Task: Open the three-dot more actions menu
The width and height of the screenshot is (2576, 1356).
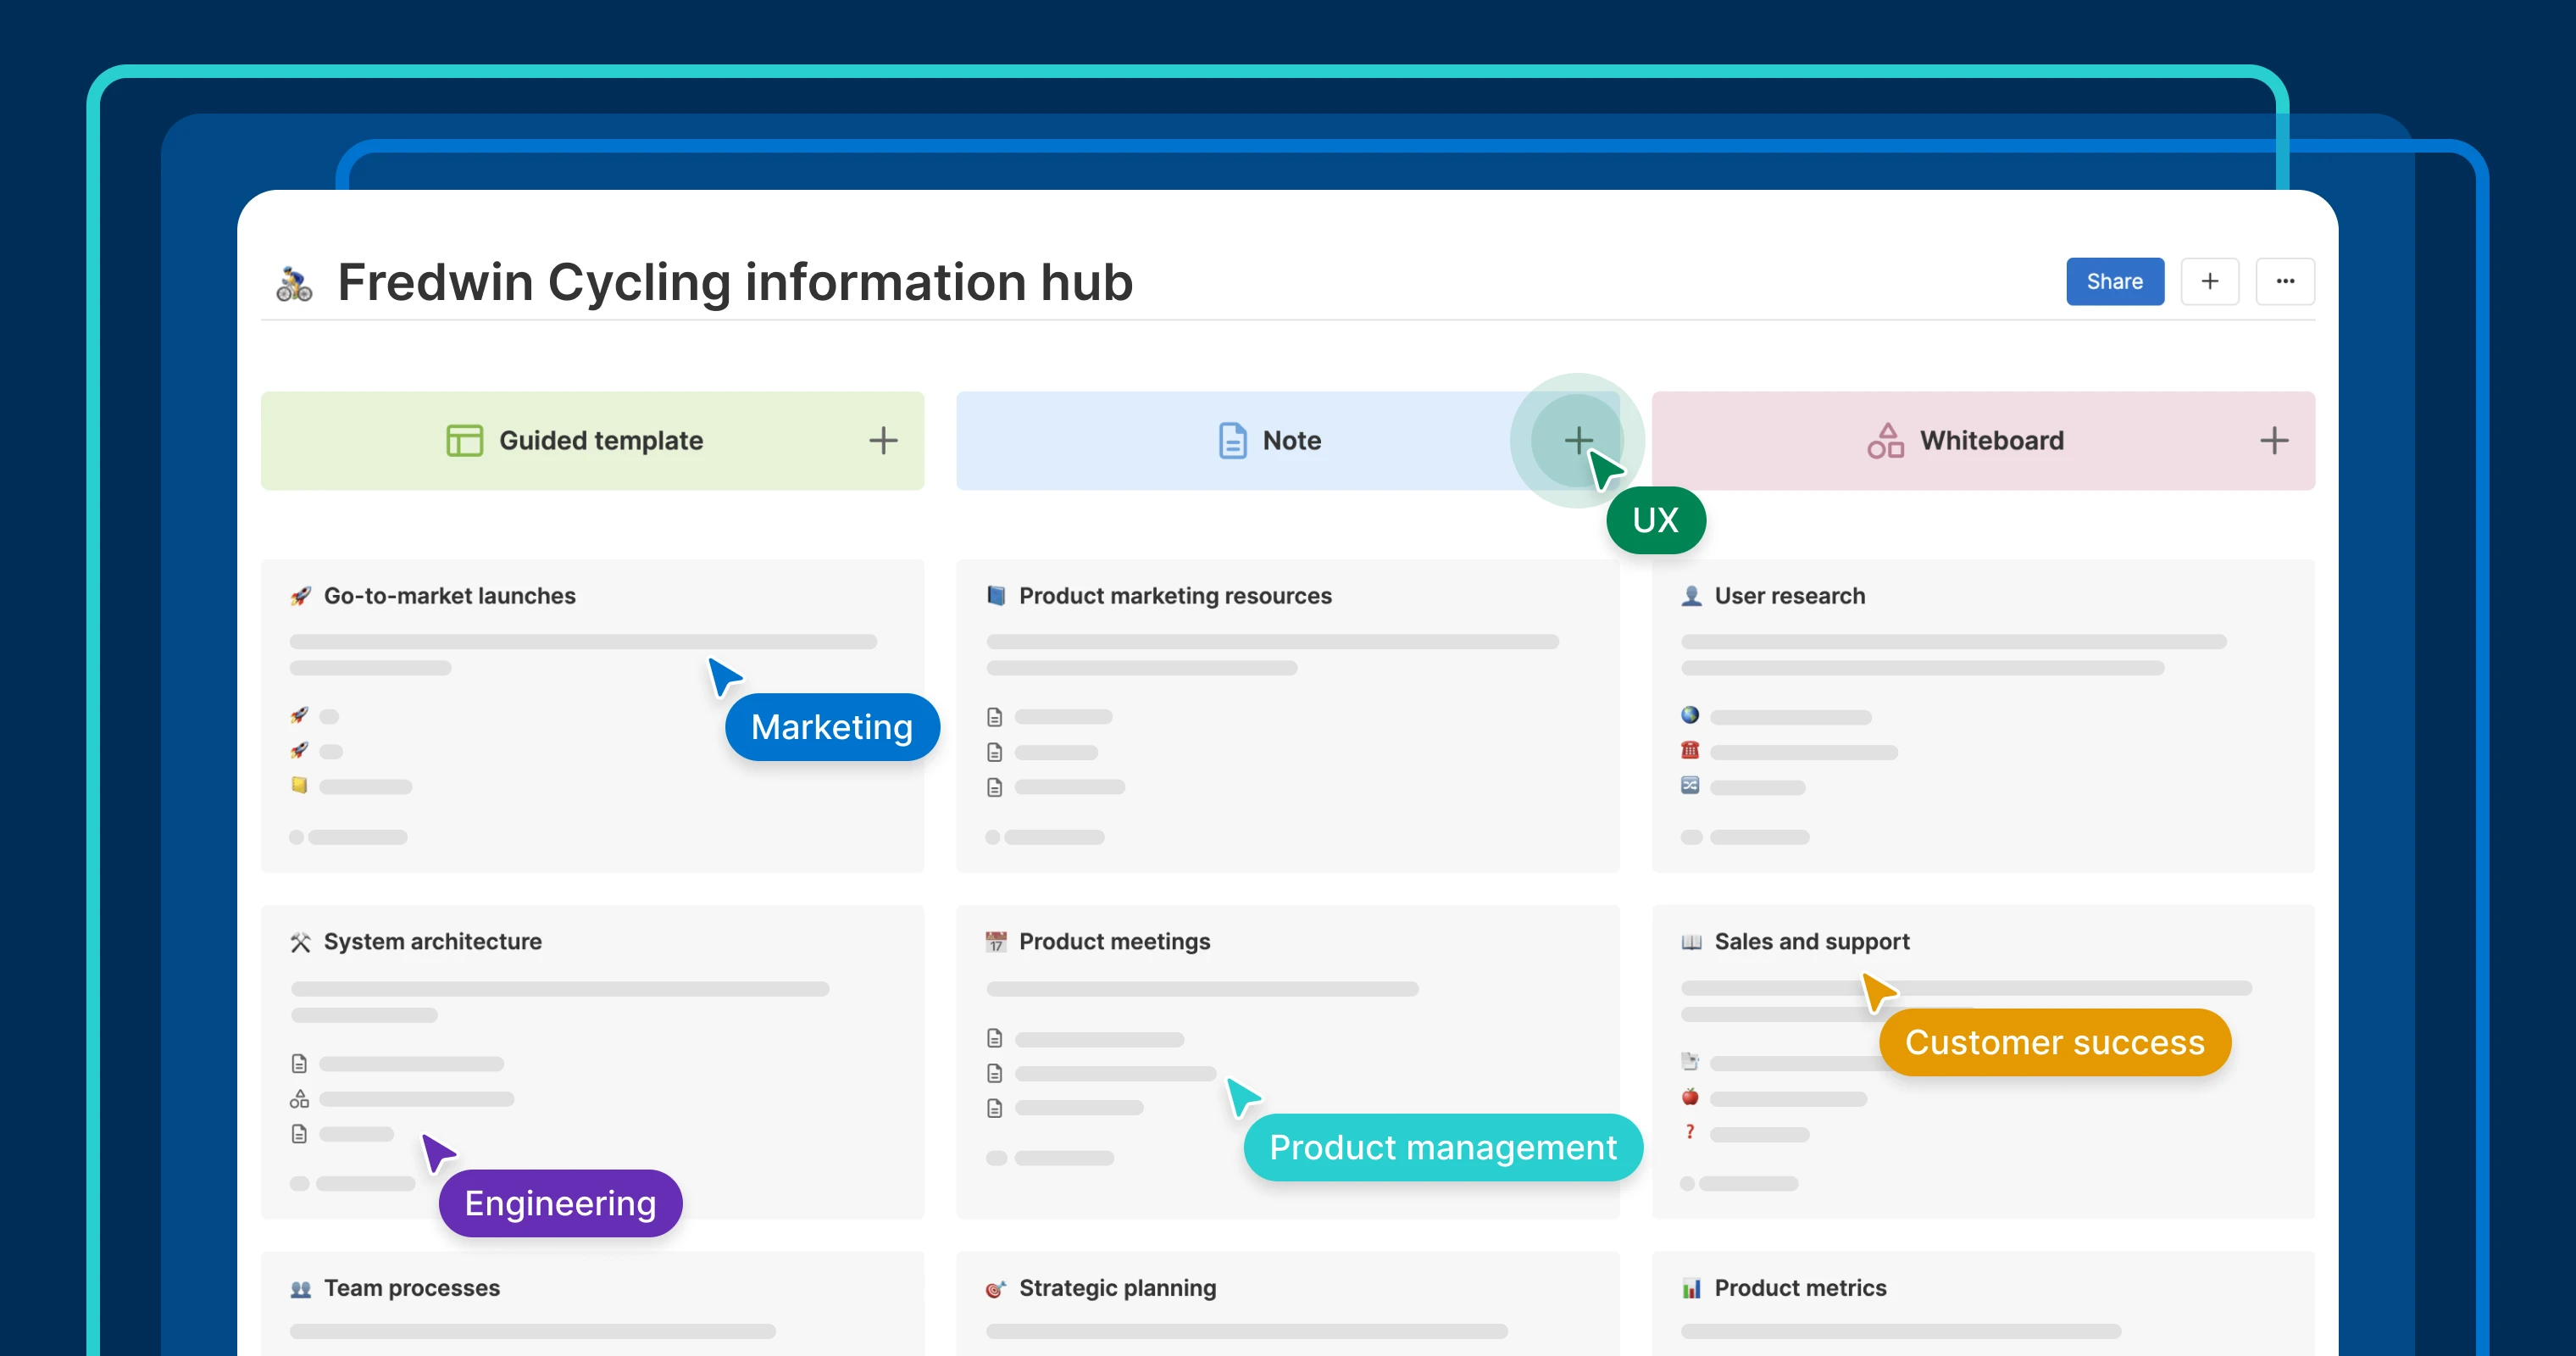Action: [2285, 281]
